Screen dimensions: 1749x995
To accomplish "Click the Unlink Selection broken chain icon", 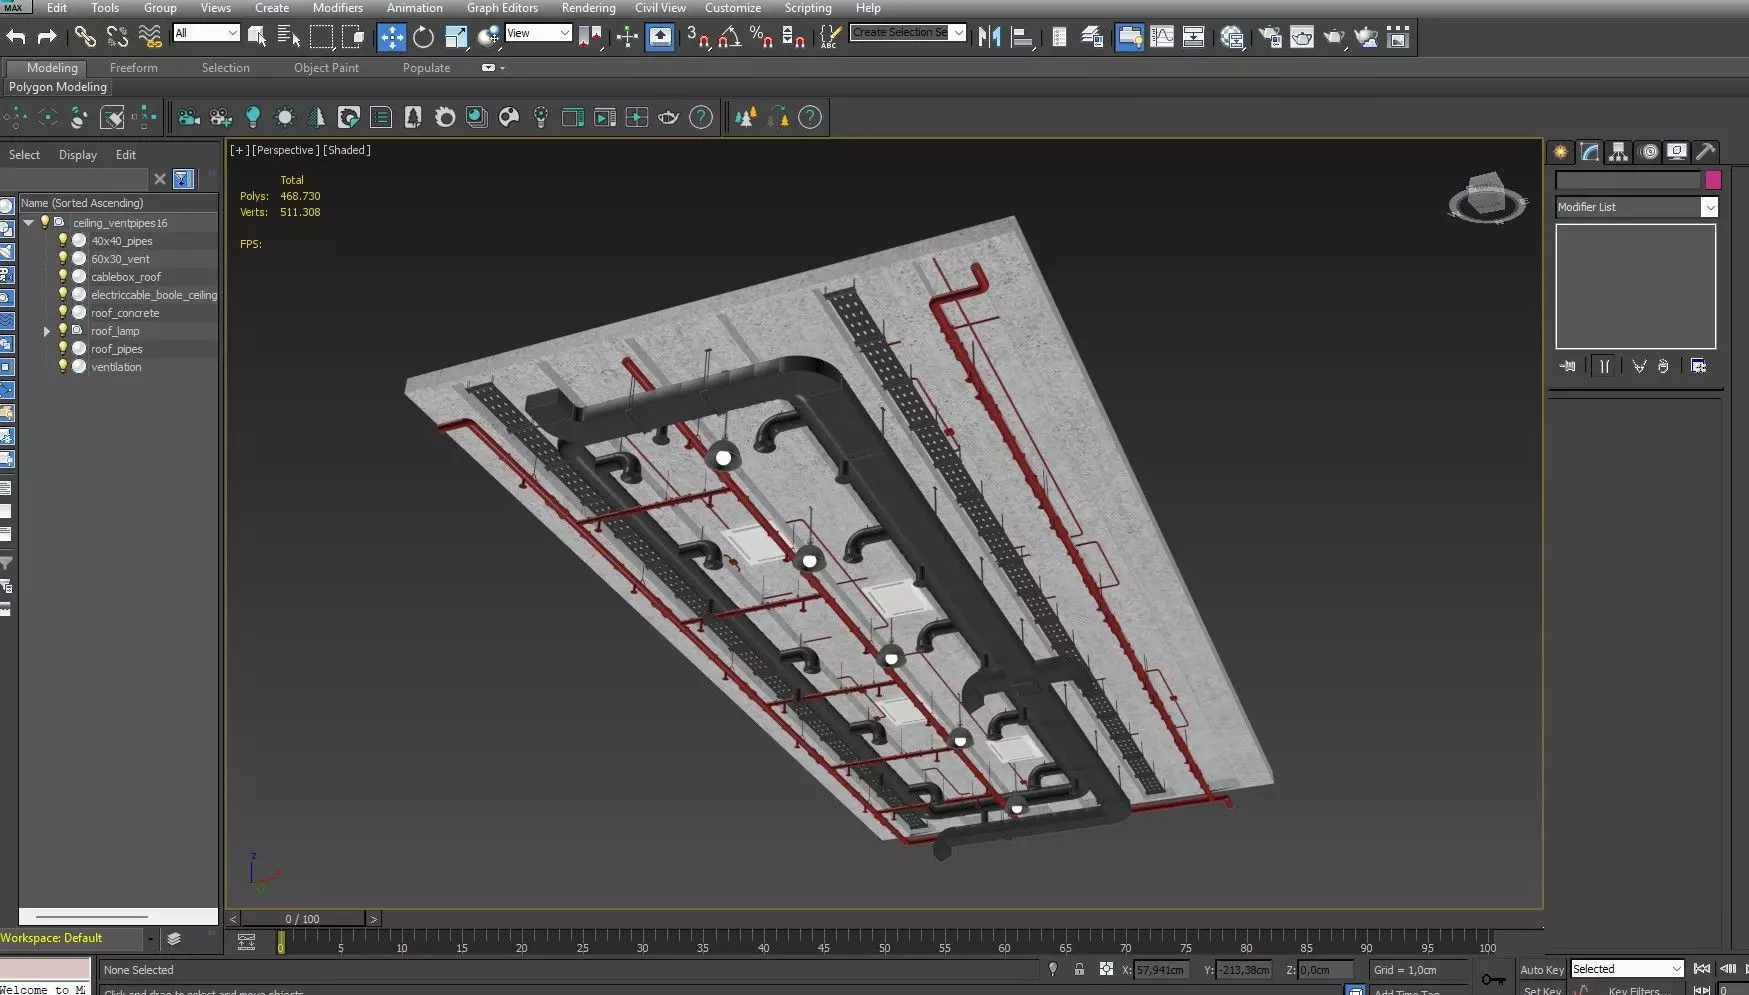I will point(117,37).
